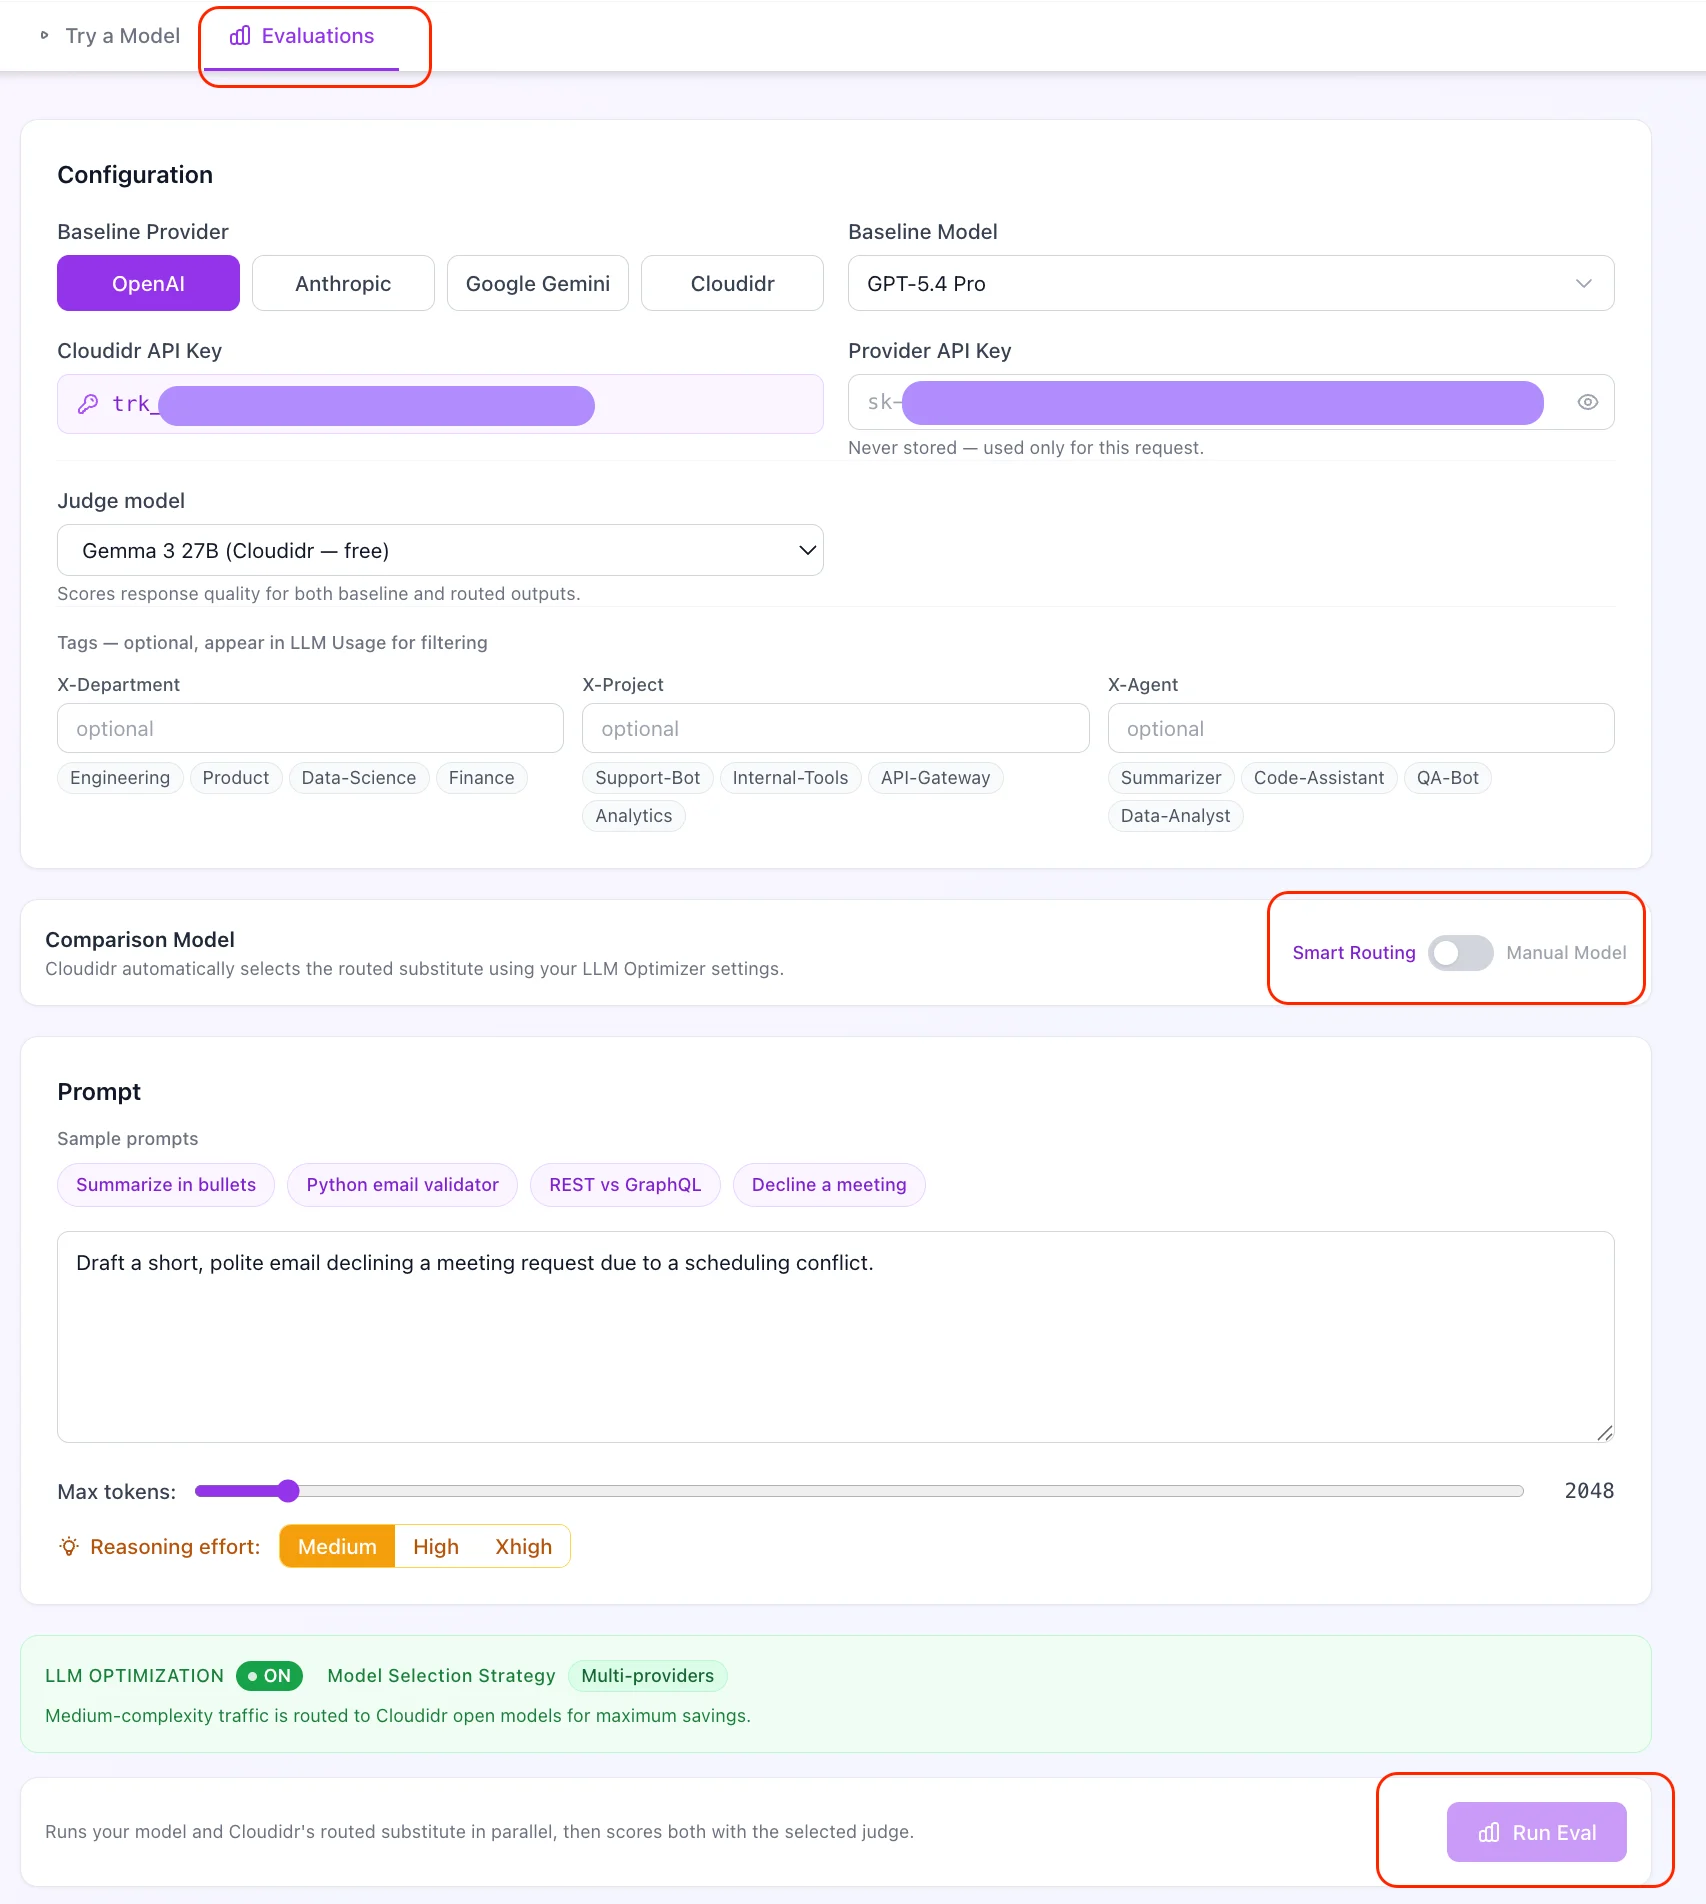Click the LLM Optimization ON badge
The width and height of the screenshot is (1706, 1904).
269,1676
